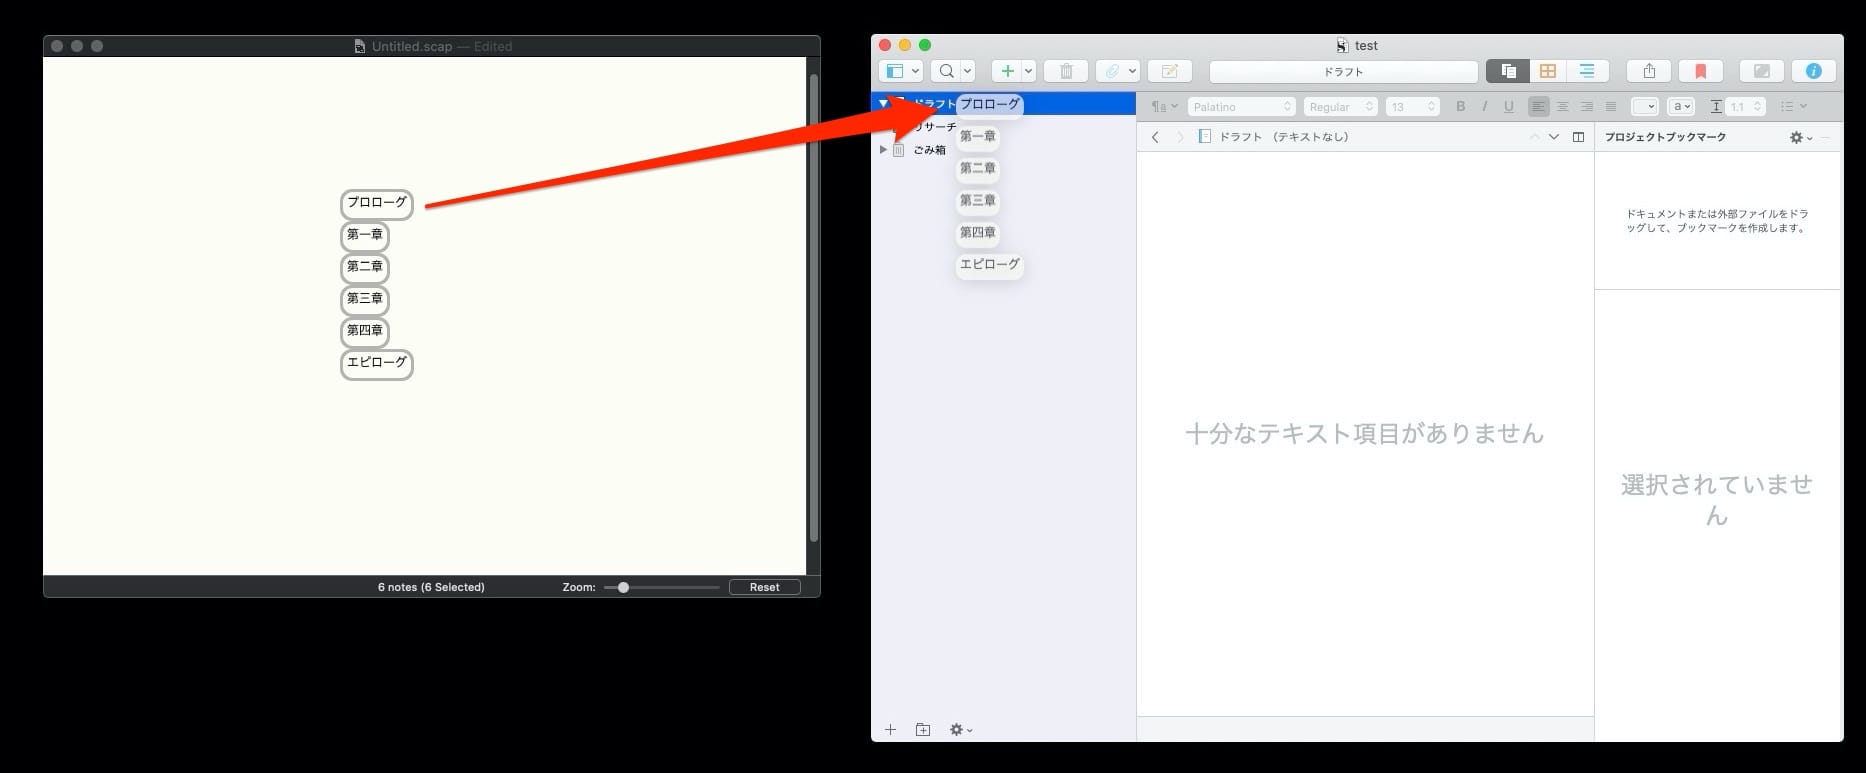1866x773 pixels.
Task: Click the Scapple vertical scrollbar
Action: coord(814,308)
